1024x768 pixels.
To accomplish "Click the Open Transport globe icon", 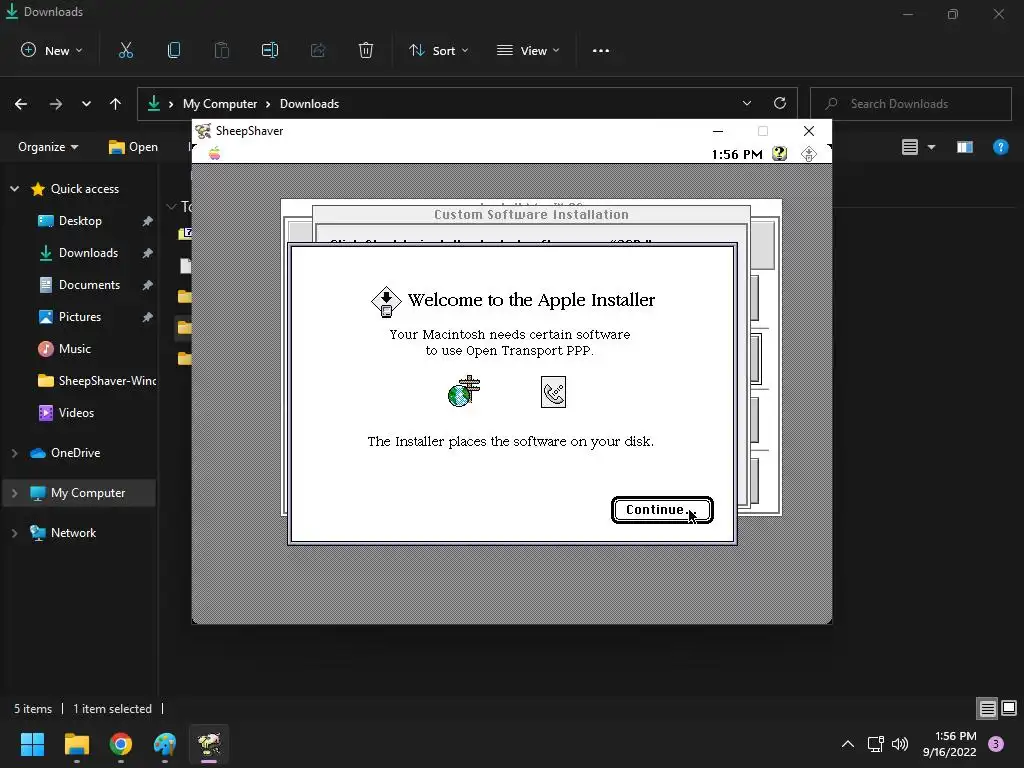I will [464, 391].
